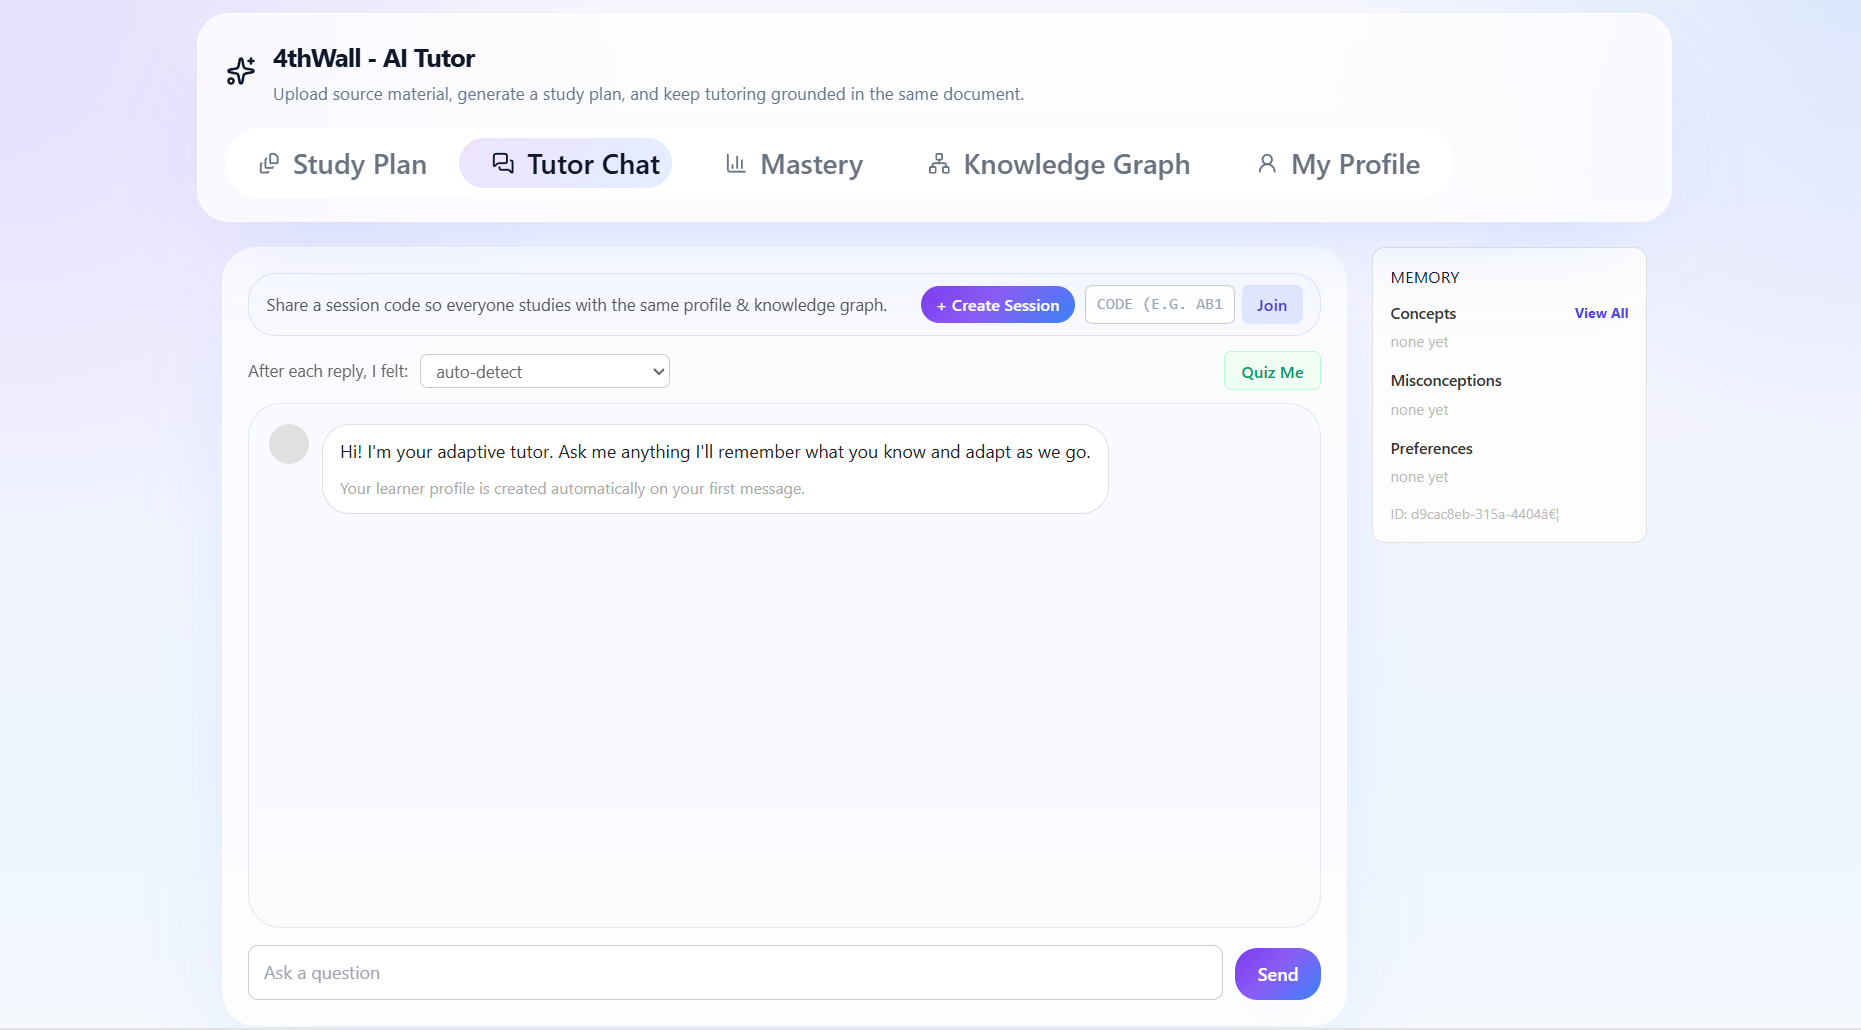Image resolution: width=1861 pixels, height=1030 pixels.
Task: Click the My Profile person icon
Action: [x=1267, y=163]
